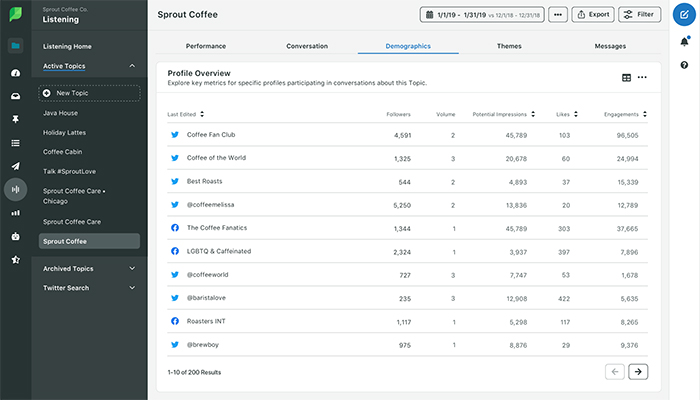
Task: Select the Demographics tab
Action: pos(408,46)
